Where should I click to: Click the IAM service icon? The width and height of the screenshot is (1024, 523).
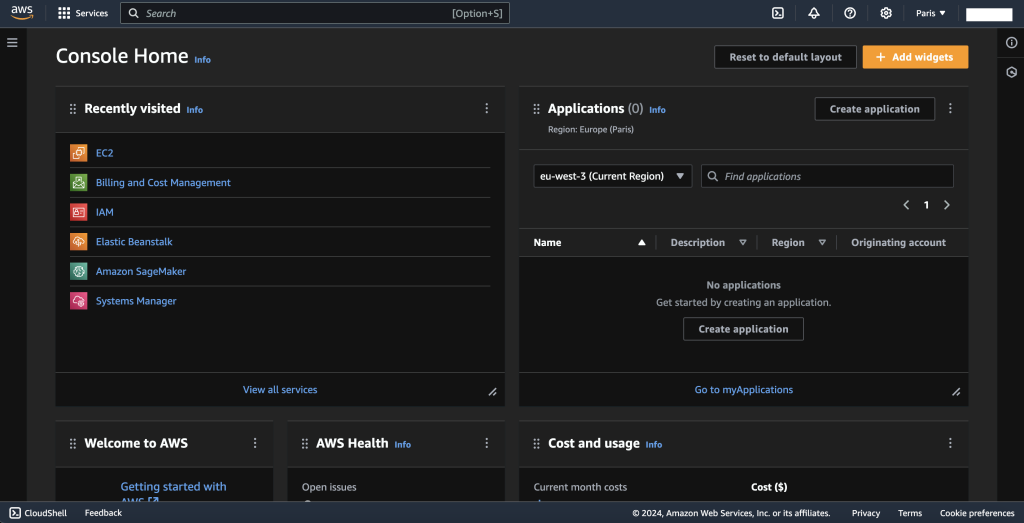(x=78, y=212)
